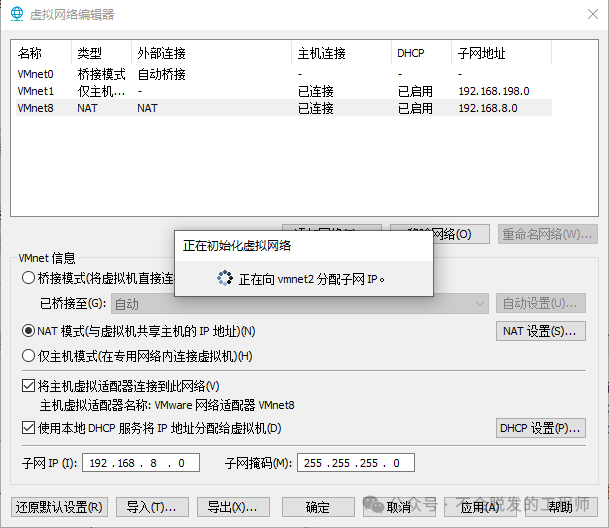
Task: Click the 帮助 button
Action: pyautogui.click(x=561, y=507)
